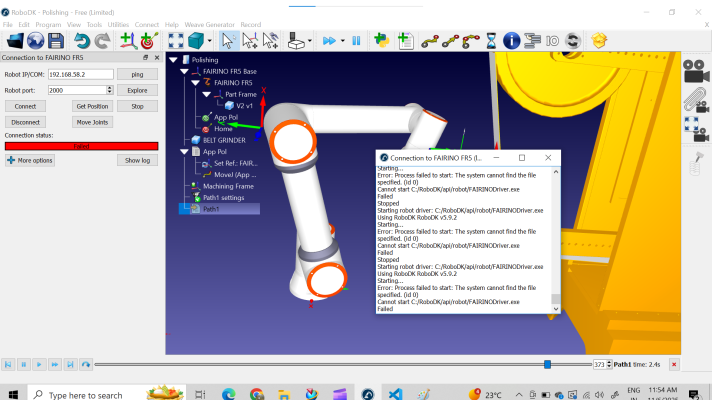Click the Robot IP/COM input field
Image resolution: width=712 pixels, height=400 pixels.
click(x=80, y=74)
